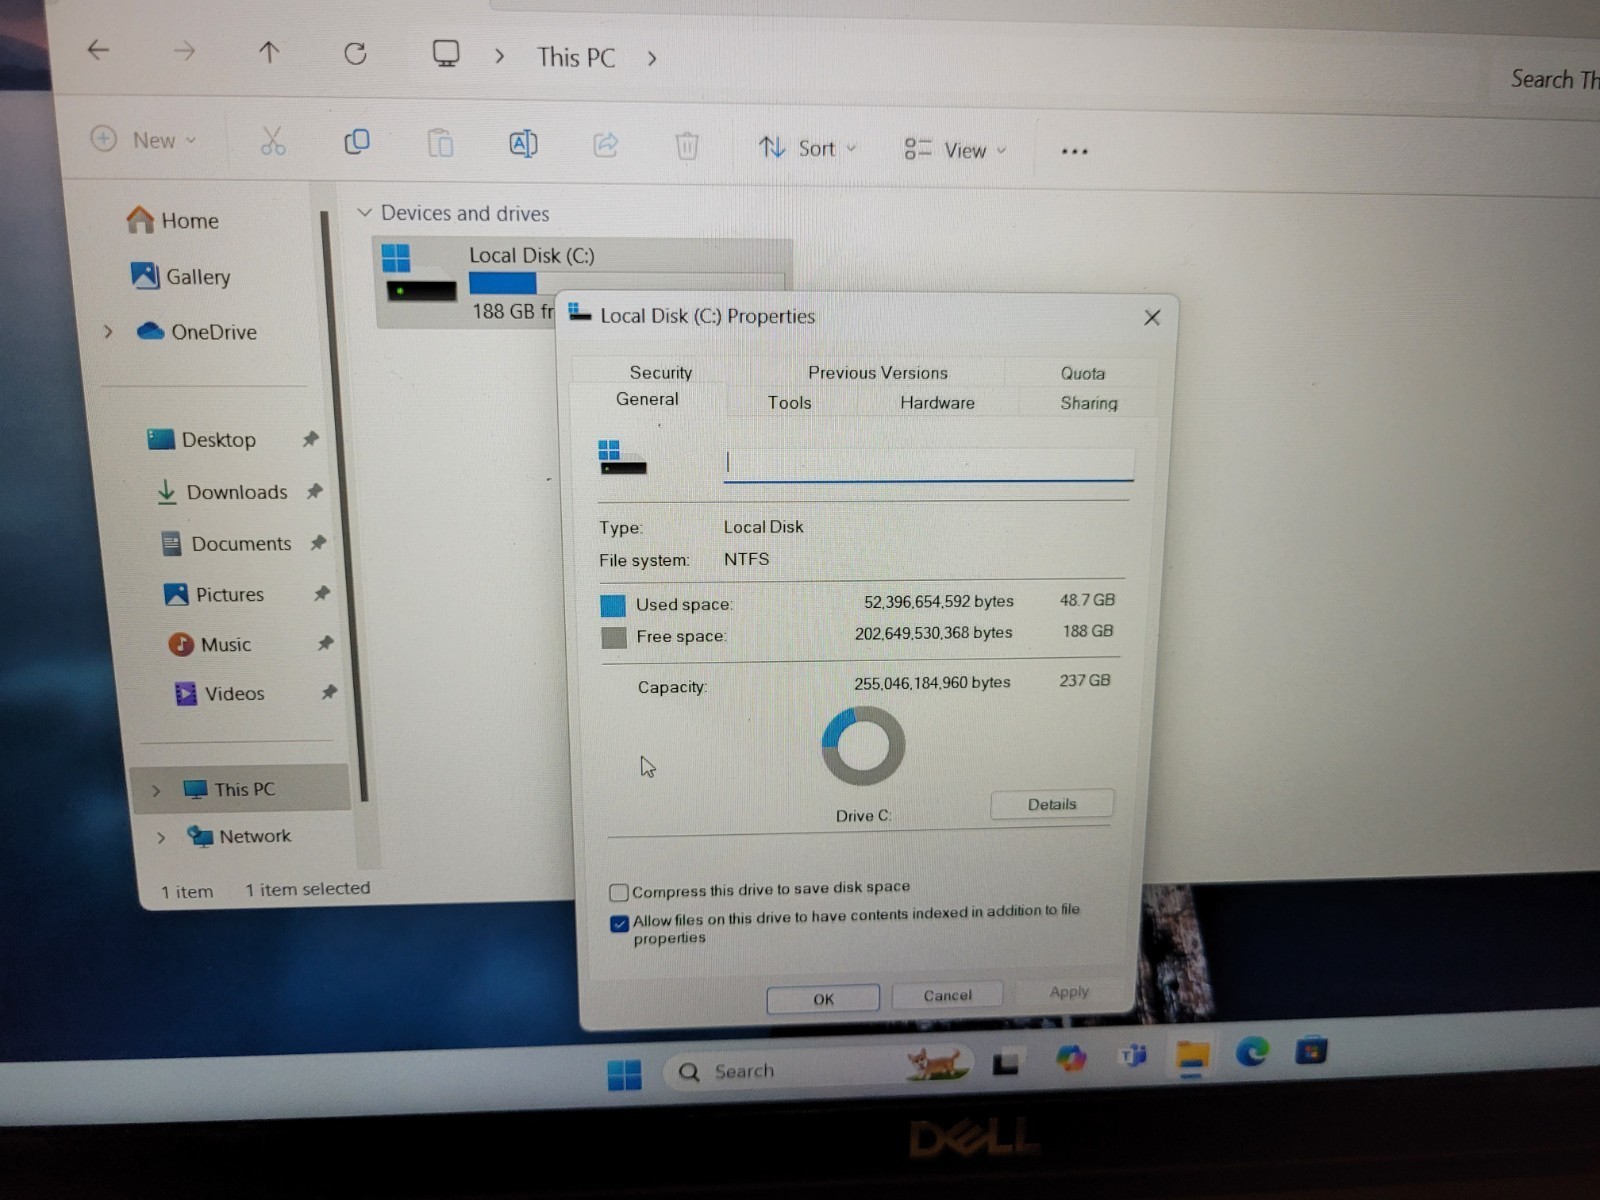Uncheck the index file contents checkbox
Screen dimensions: 1600x1200
[619, 922]
